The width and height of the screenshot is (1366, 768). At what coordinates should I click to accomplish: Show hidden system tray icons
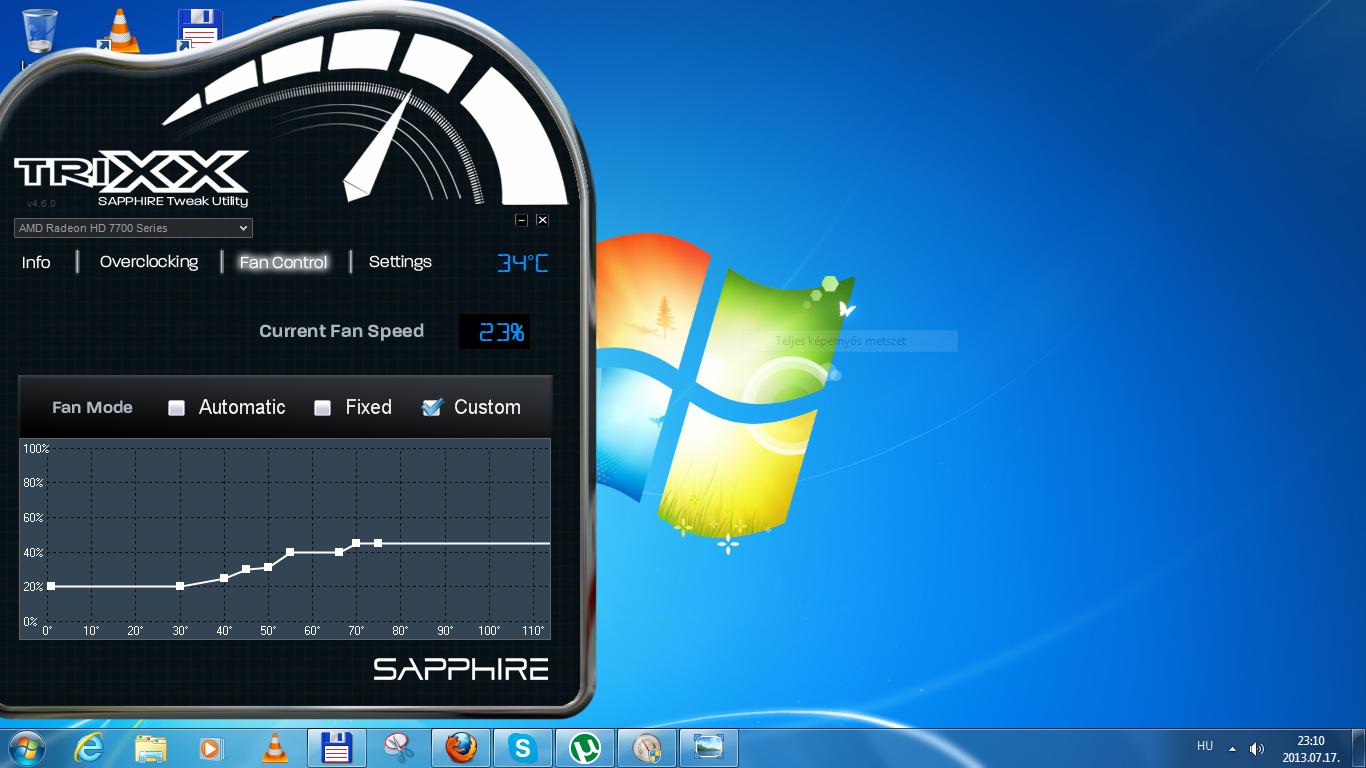click(x=1232, y=749)
